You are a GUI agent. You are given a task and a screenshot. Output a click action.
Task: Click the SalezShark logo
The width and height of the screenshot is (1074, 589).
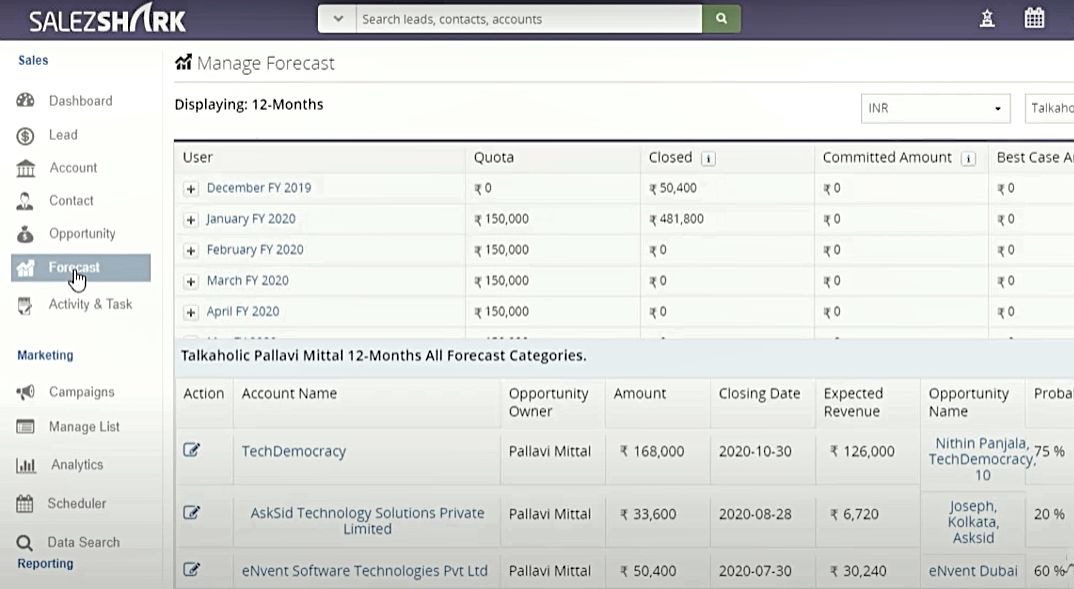point(108,20)
